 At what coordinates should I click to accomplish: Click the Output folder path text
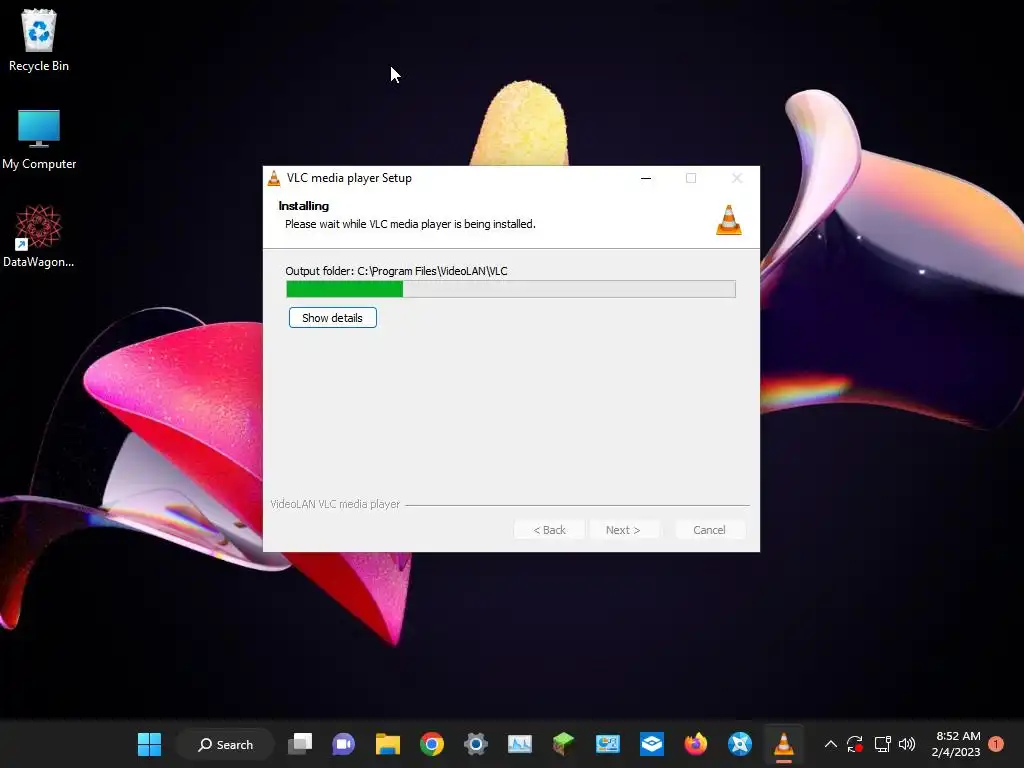[x=396, y=271]
